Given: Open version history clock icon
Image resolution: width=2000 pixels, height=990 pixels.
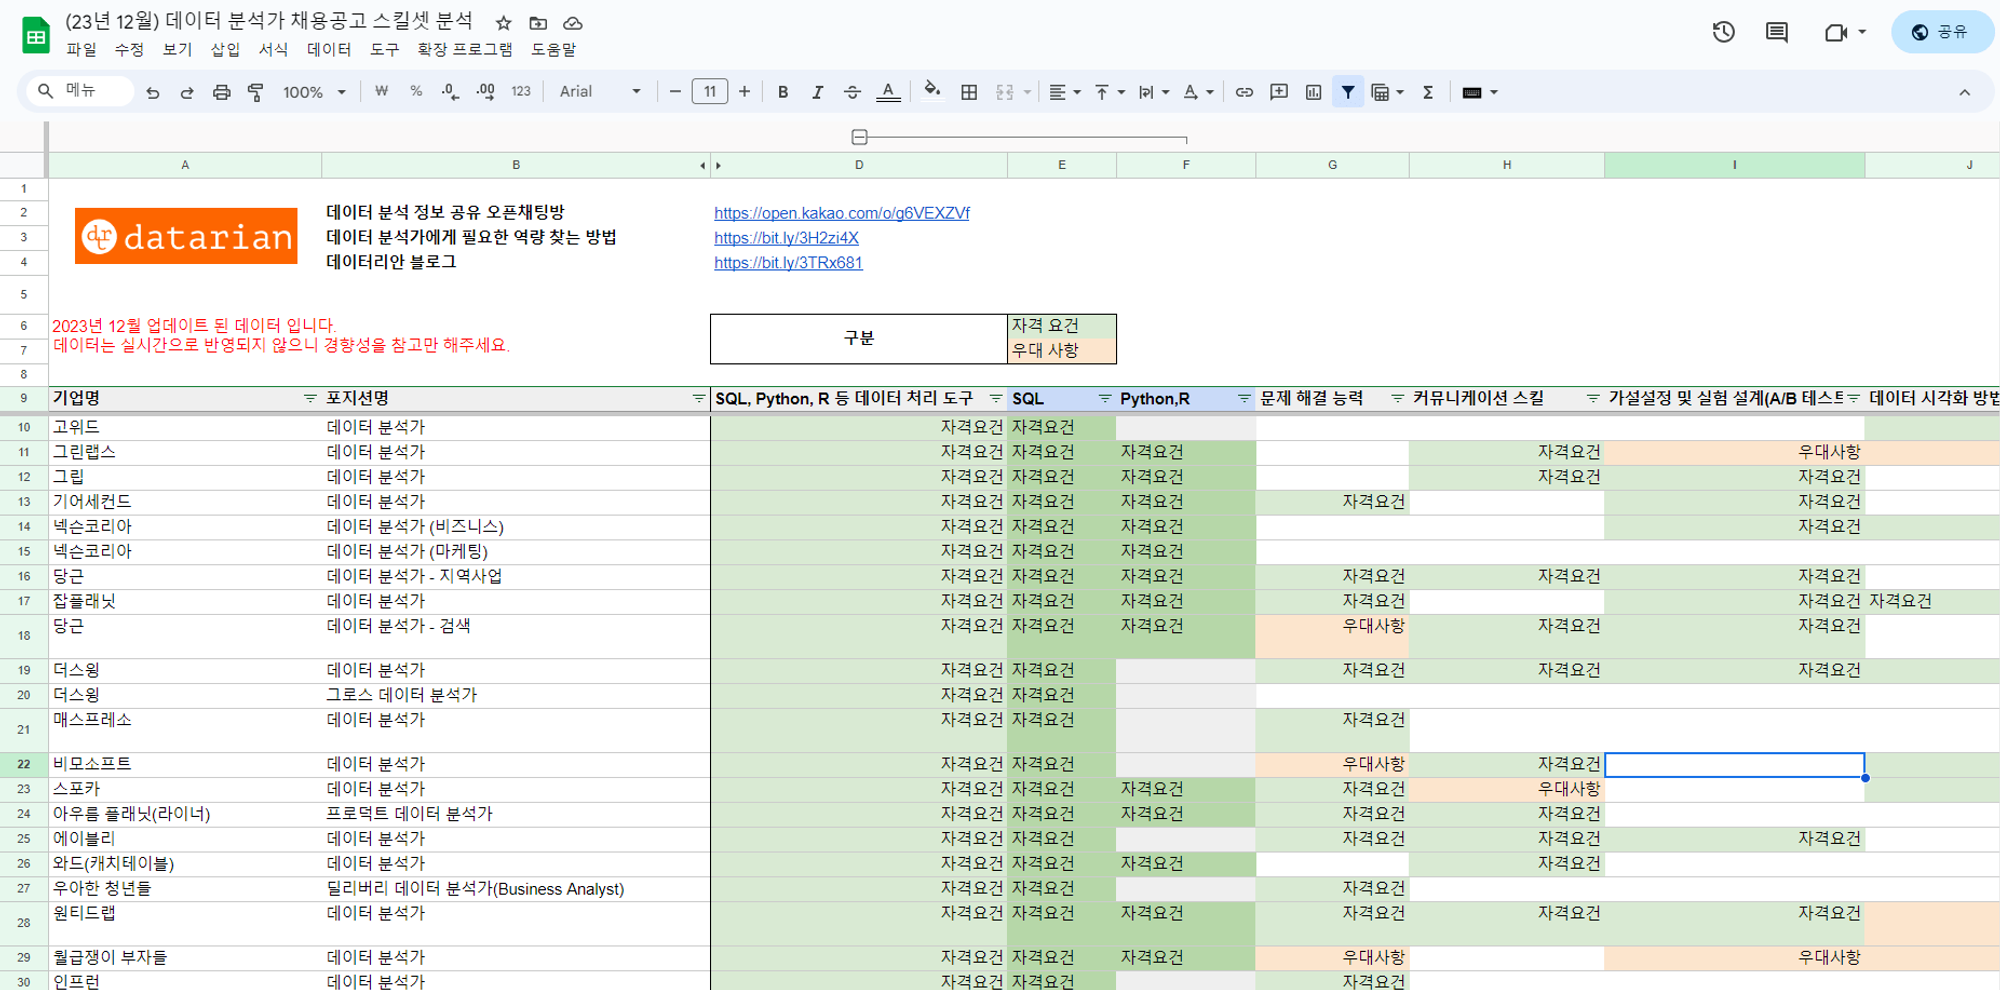Looking at the screenshot, I should tap(1723, 32).
